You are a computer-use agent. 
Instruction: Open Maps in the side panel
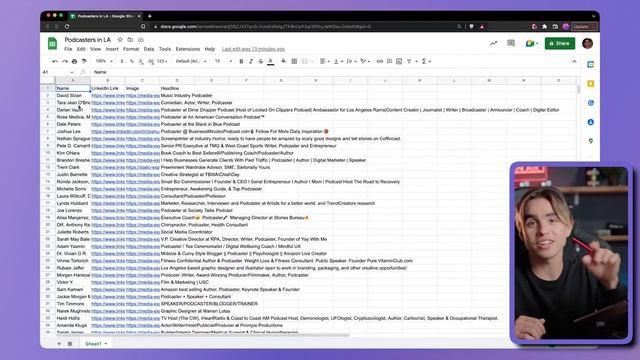coord(590,141)
